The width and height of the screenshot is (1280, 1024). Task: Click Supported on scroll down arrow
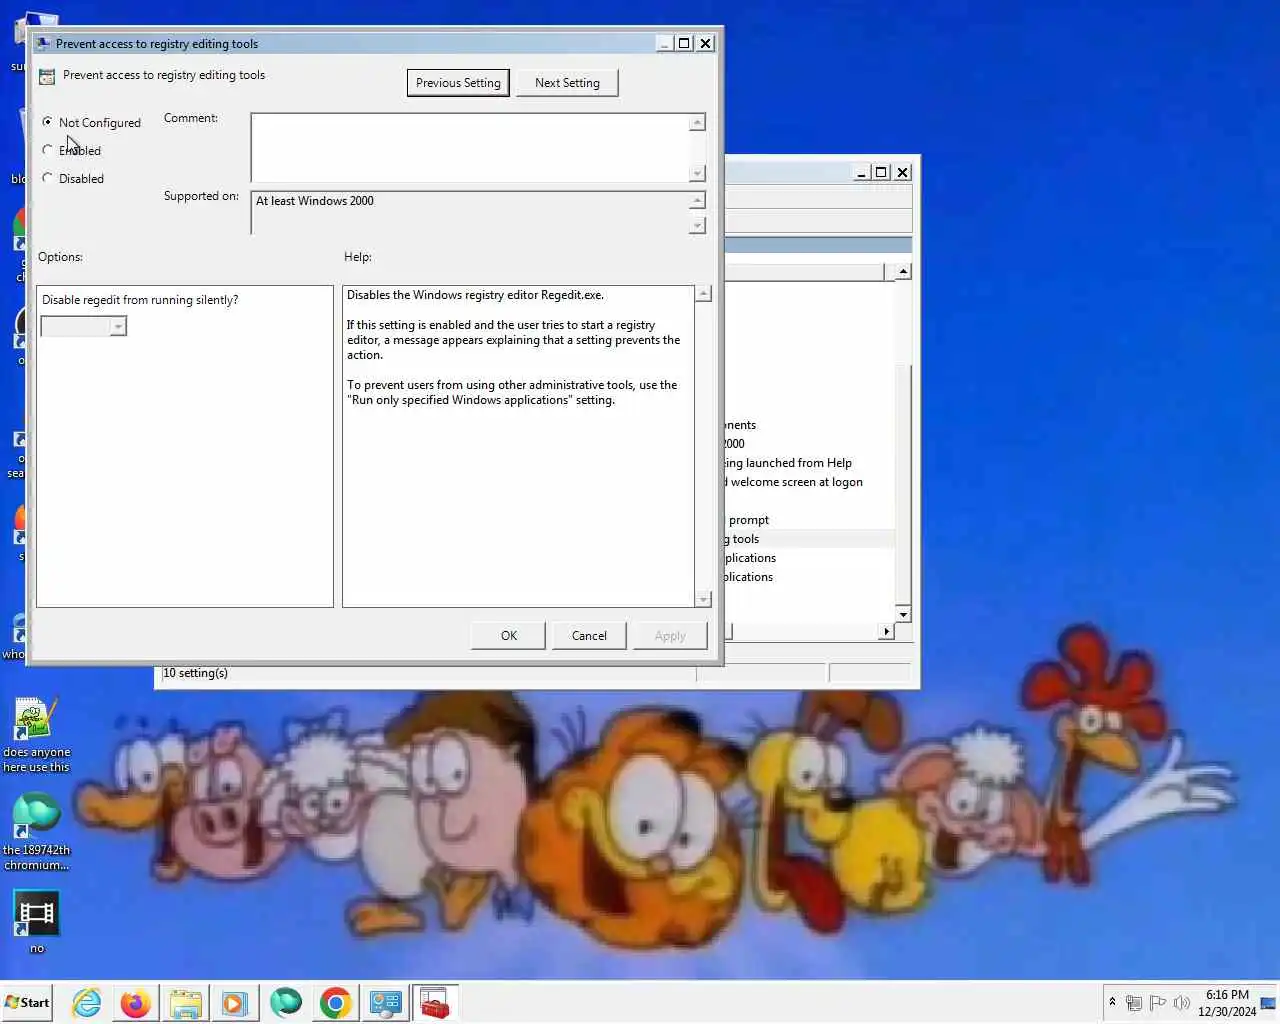(698, 226)
